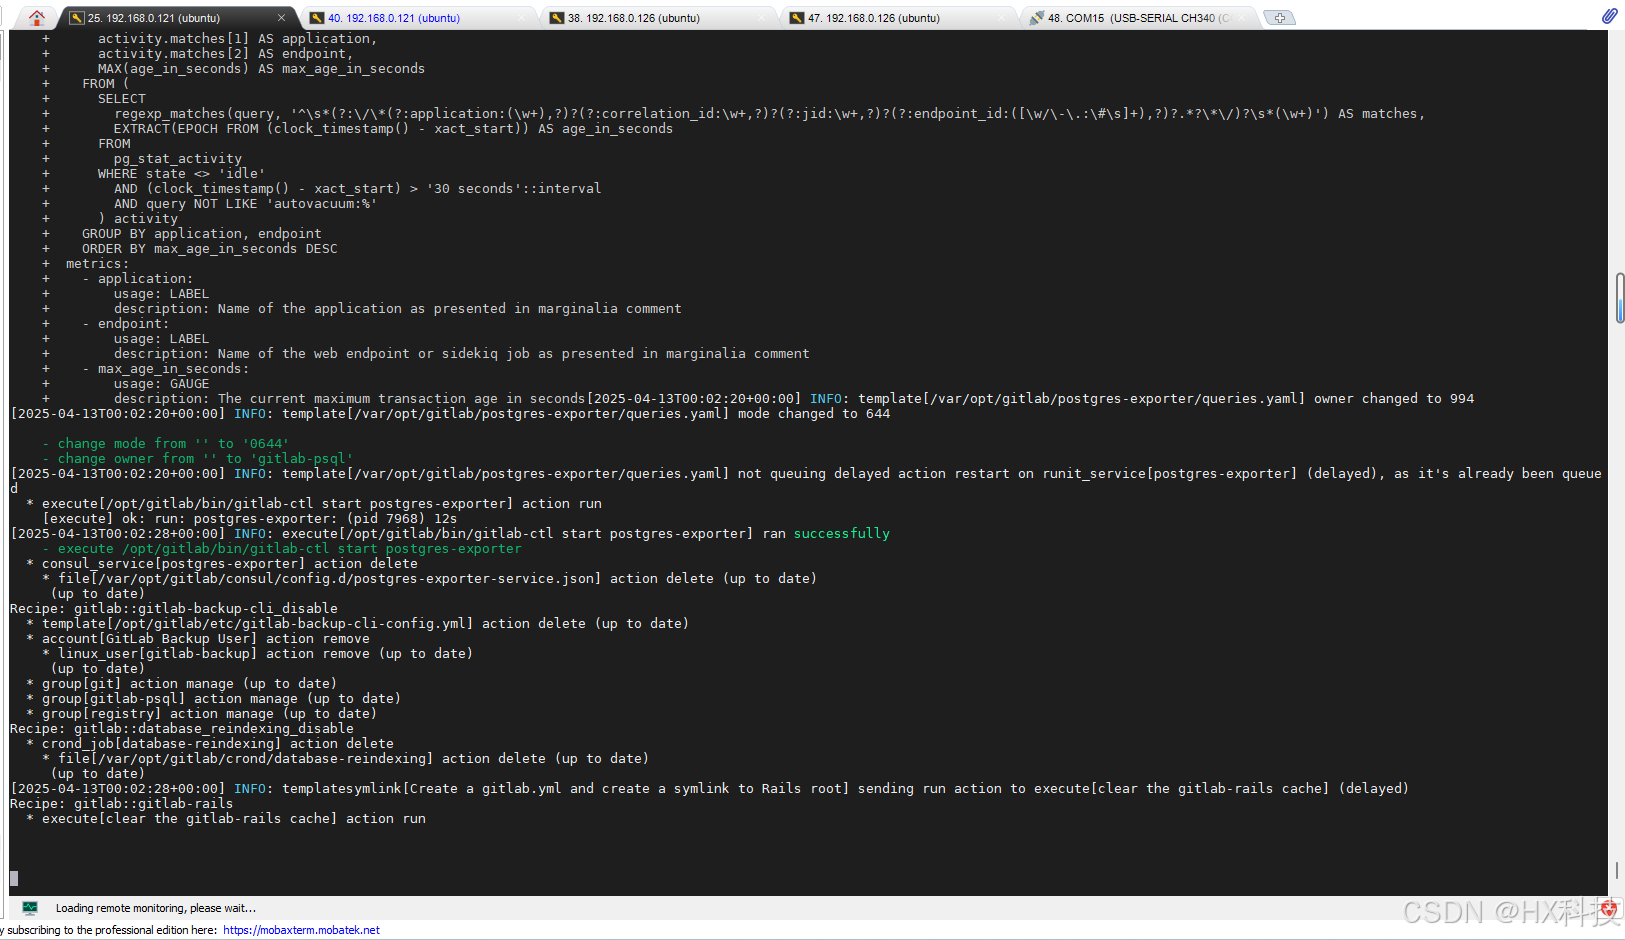Screen dimensions: 1625x940
Task: Click 'Recipe: gitlab::database_reindexing_disable' line
Action: 181,729
